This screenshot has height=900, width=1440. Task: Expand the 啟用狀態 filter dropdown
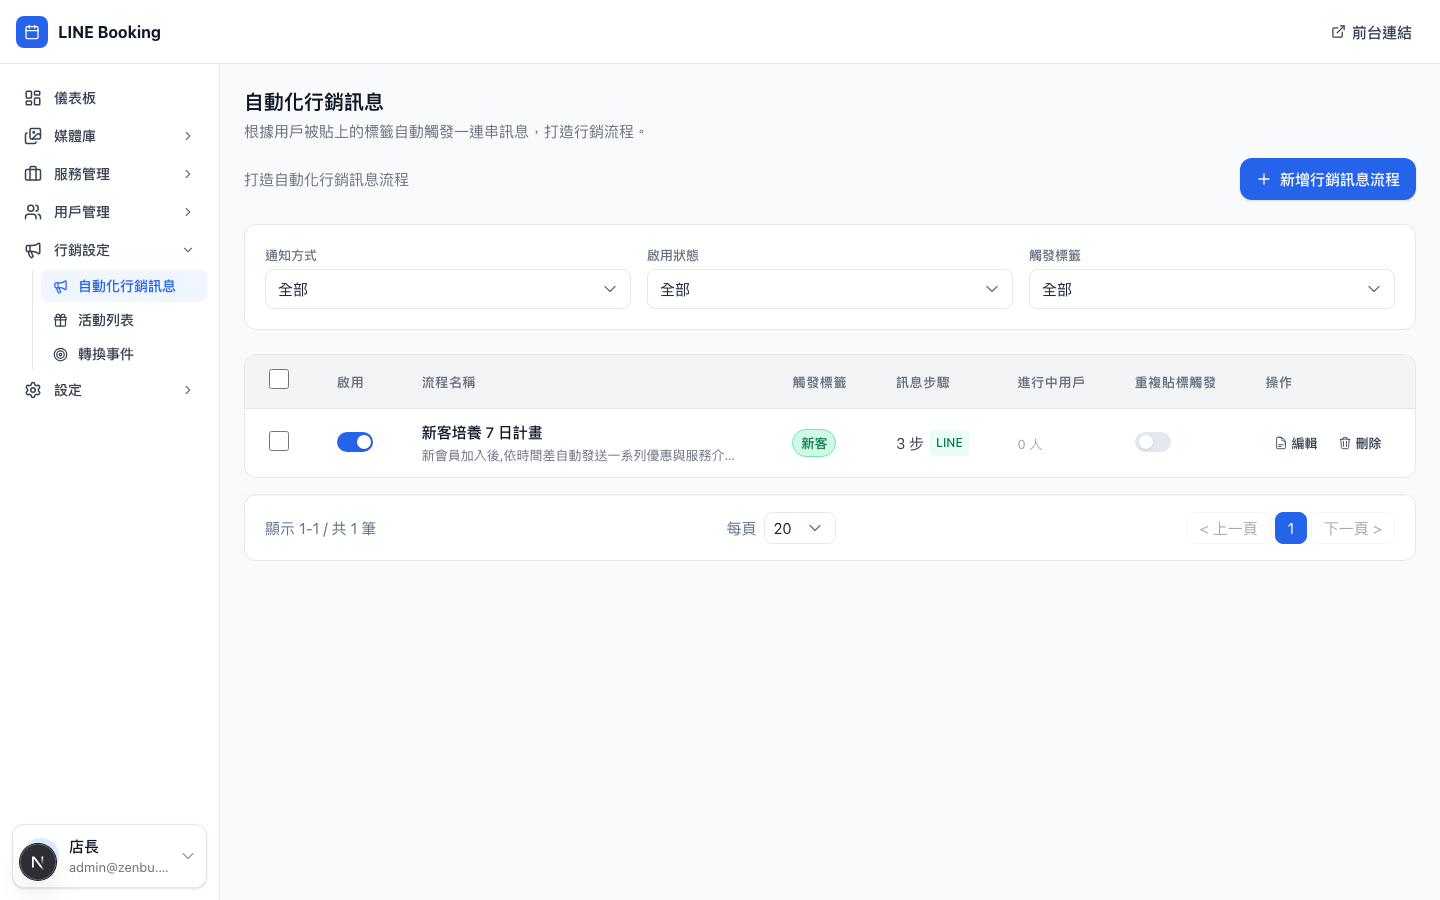(x=829, y=289)
